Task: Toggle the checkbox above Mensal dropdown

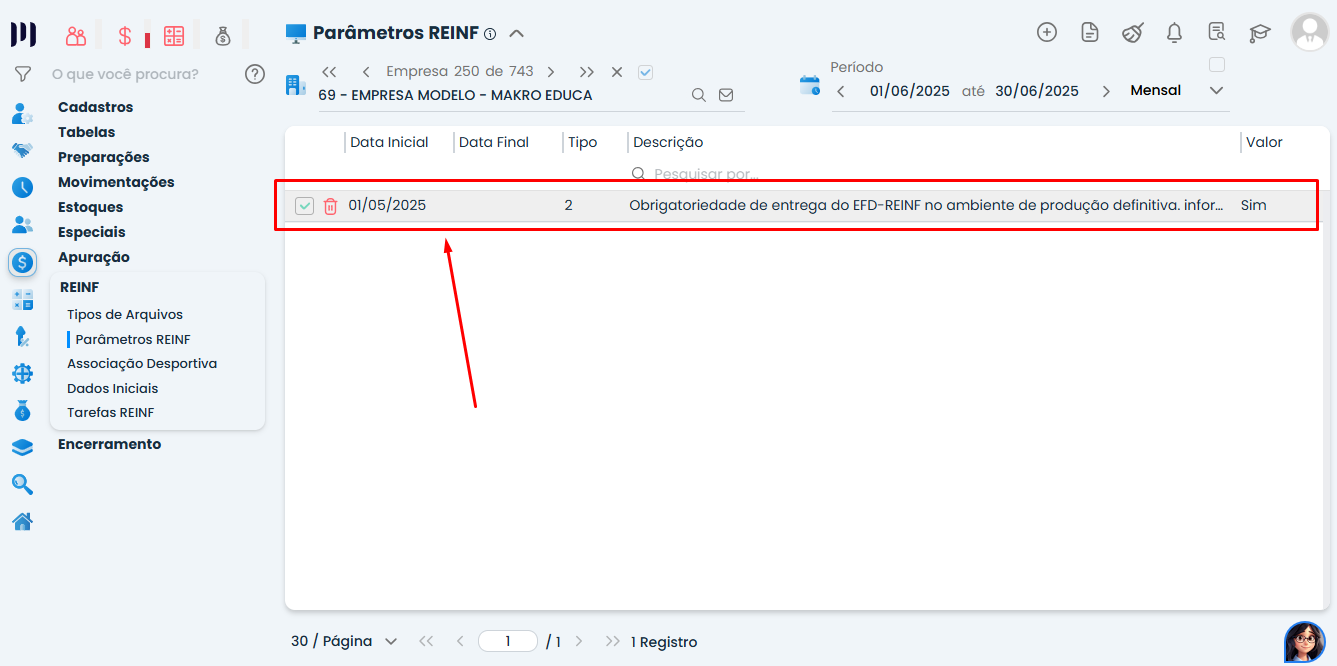Action: tap(1217, 65)
